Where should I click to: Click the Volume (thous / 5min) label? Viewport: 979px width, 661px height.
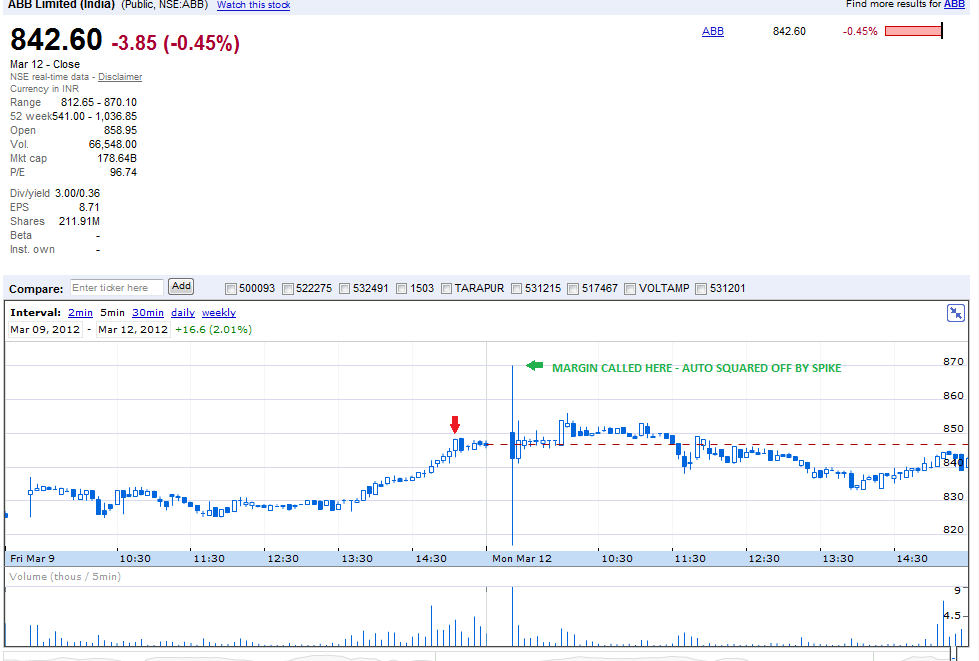point(65,577)
